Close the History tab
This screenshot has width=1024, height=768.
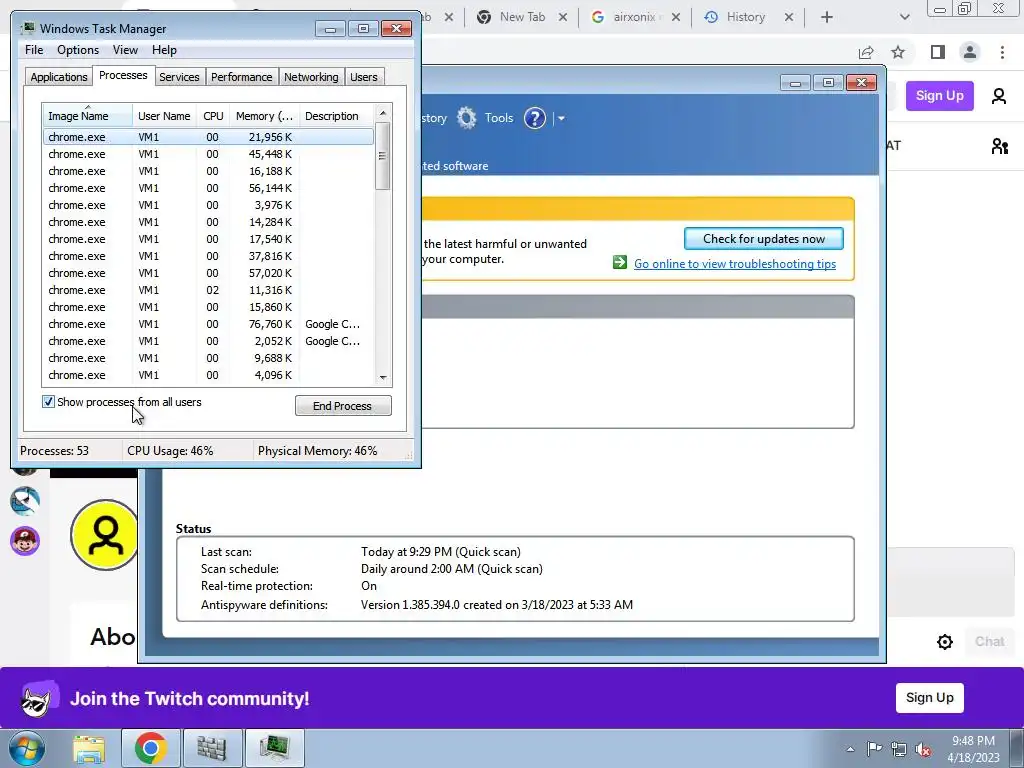pos(788,17)
